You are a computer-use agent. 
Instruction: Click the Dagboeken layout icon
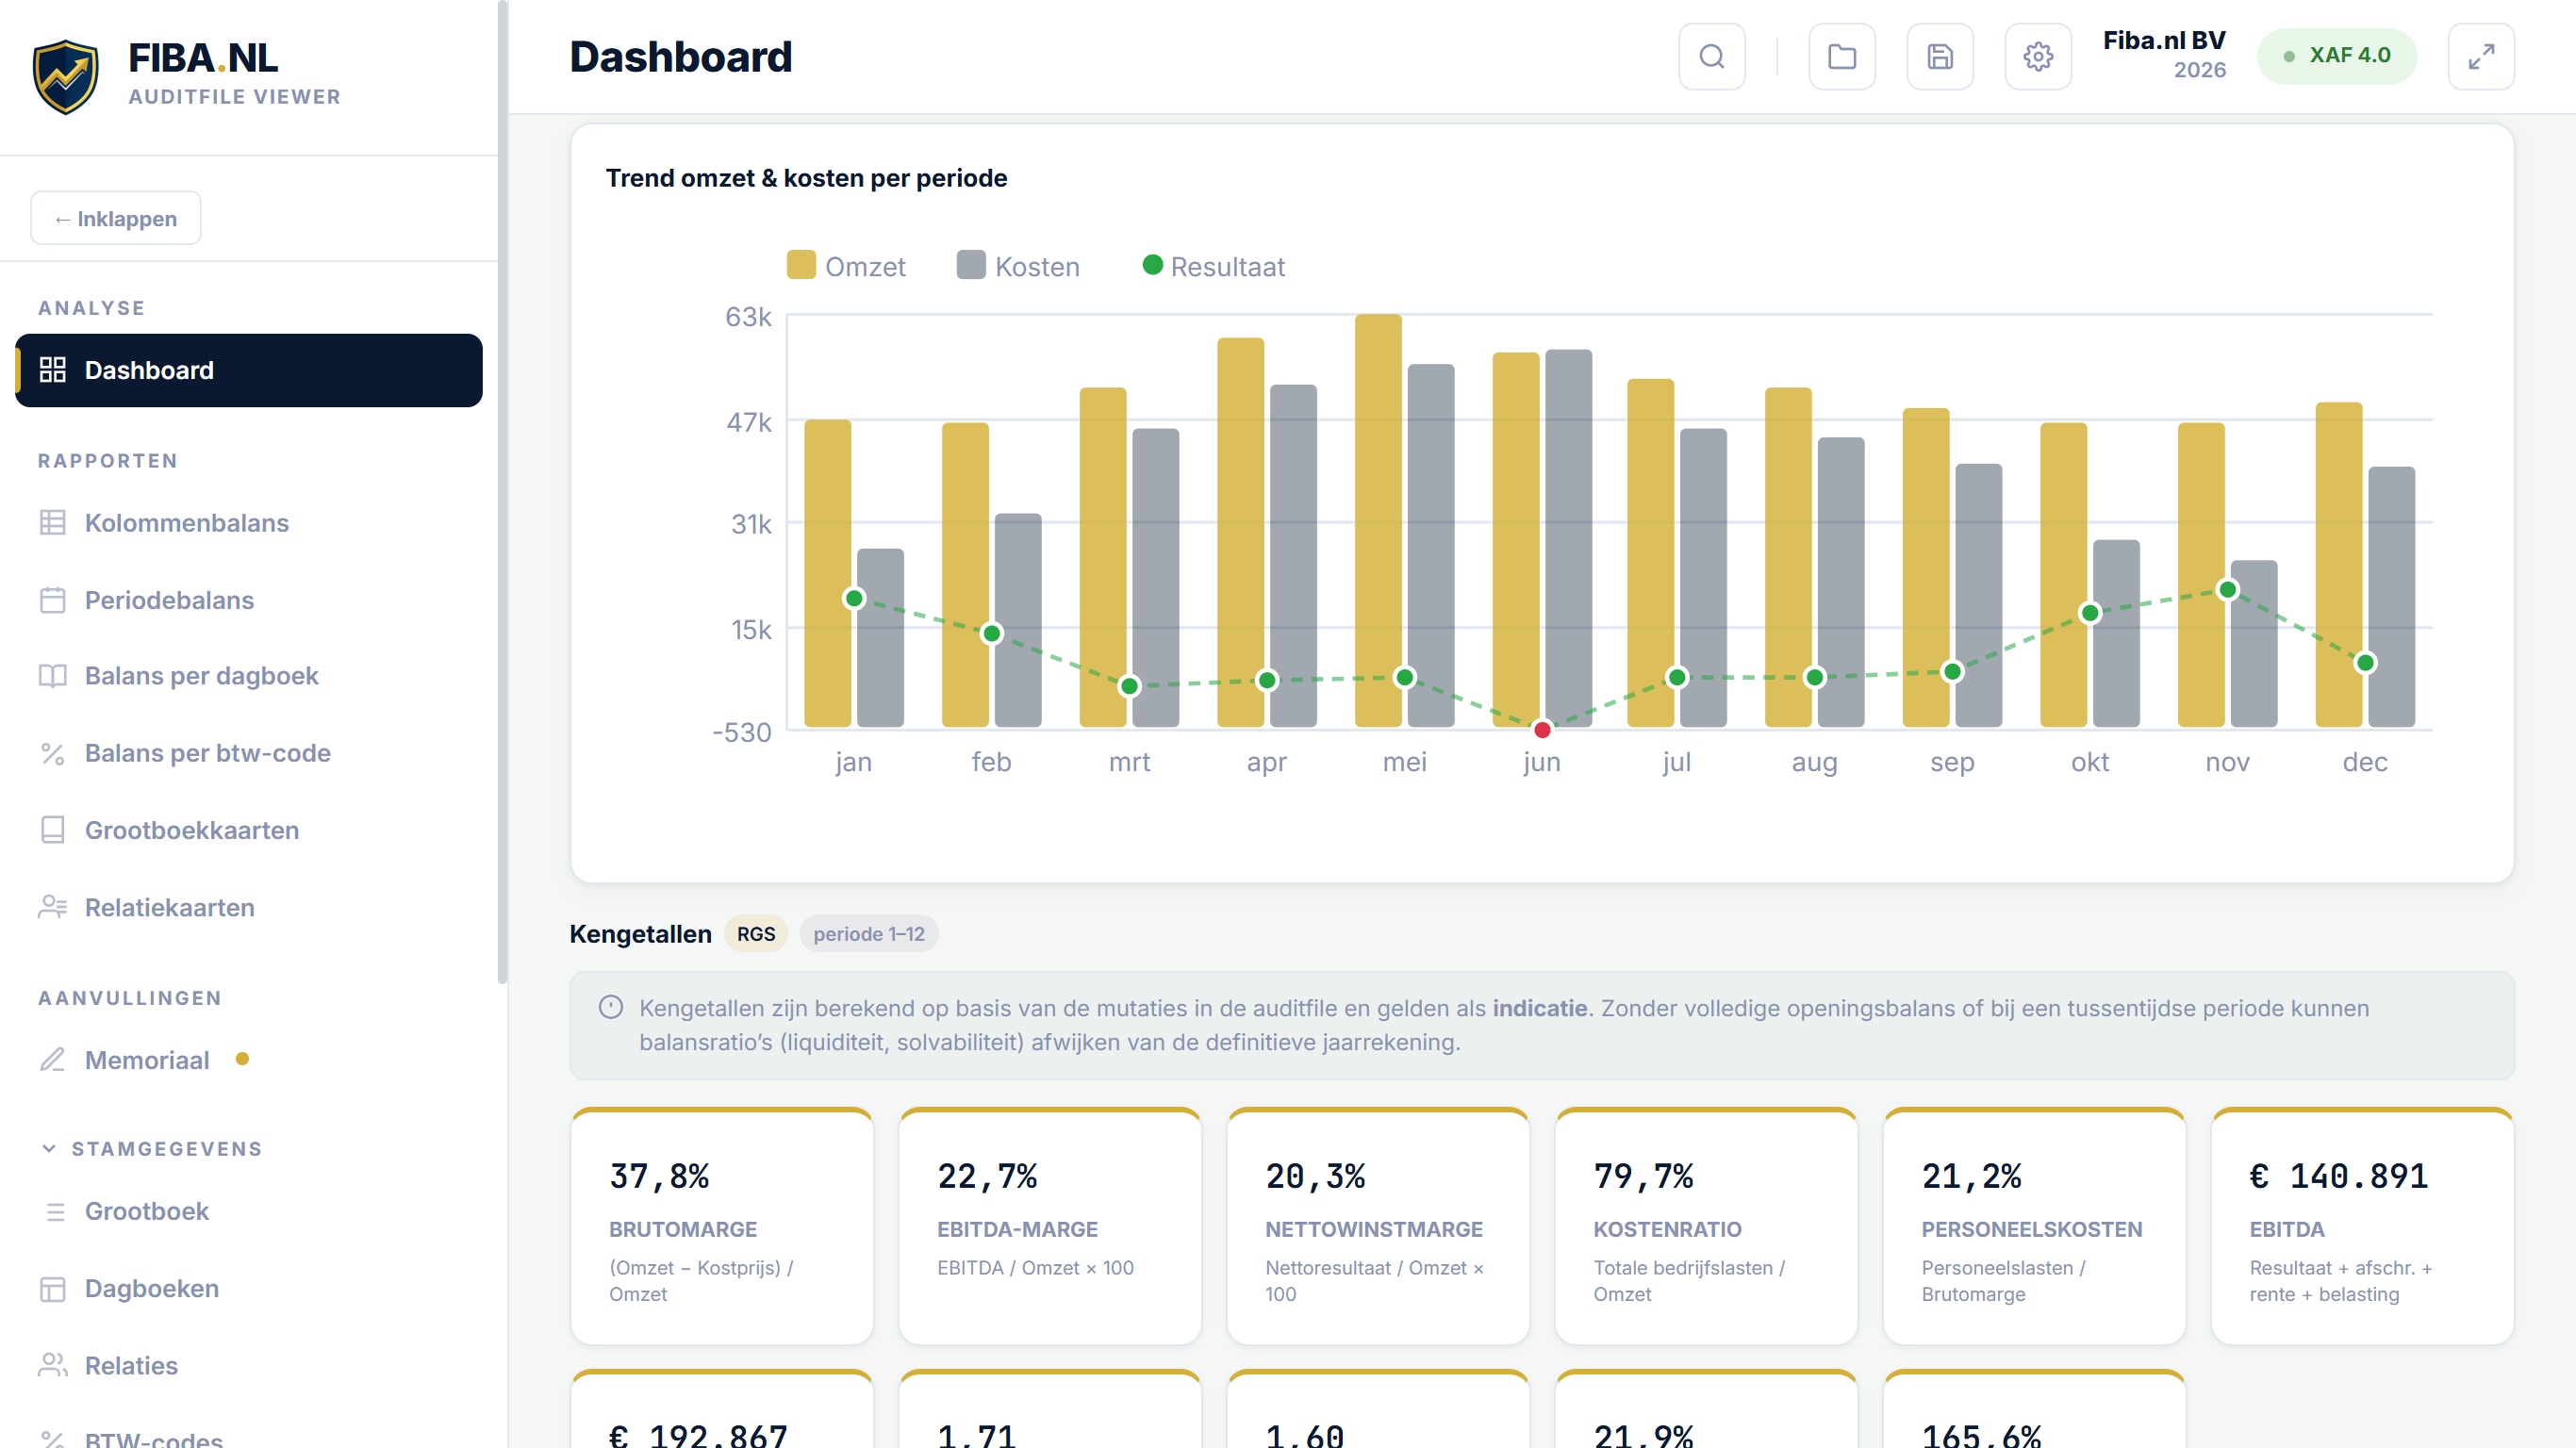pos(53,1288)
